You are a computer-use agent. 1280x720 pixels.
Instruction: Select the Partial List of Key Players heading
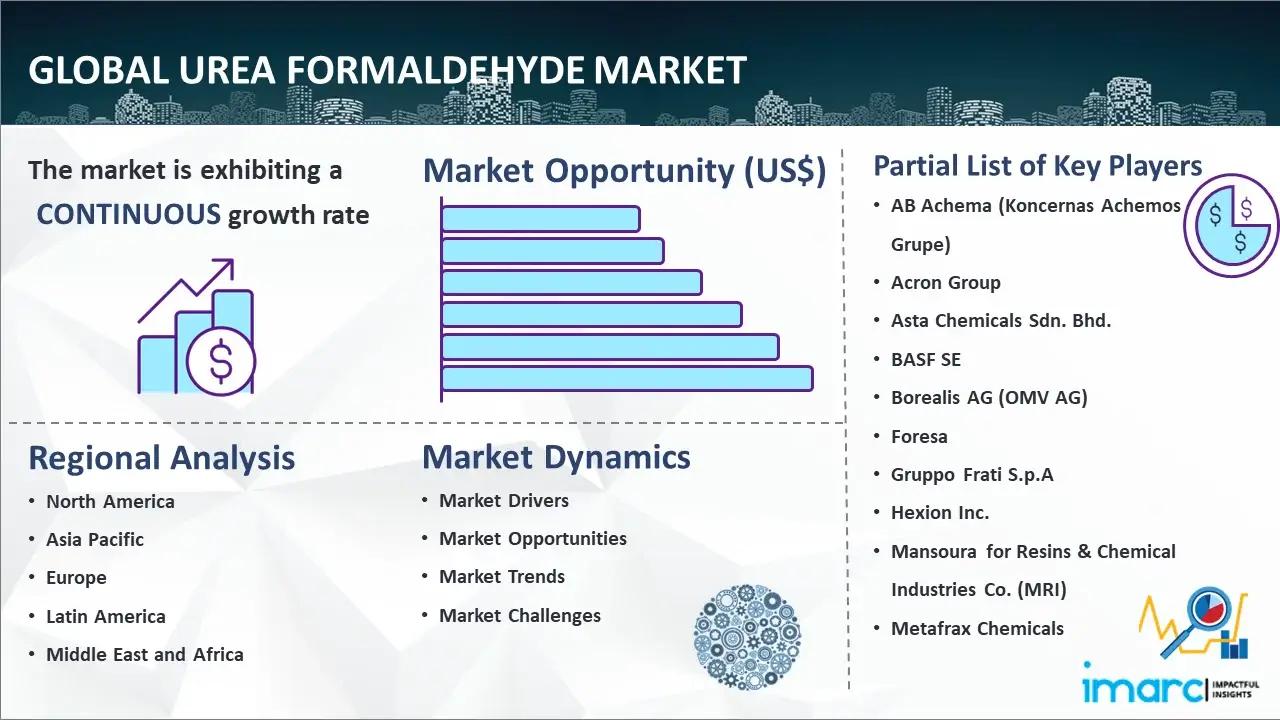(1038, 166)
